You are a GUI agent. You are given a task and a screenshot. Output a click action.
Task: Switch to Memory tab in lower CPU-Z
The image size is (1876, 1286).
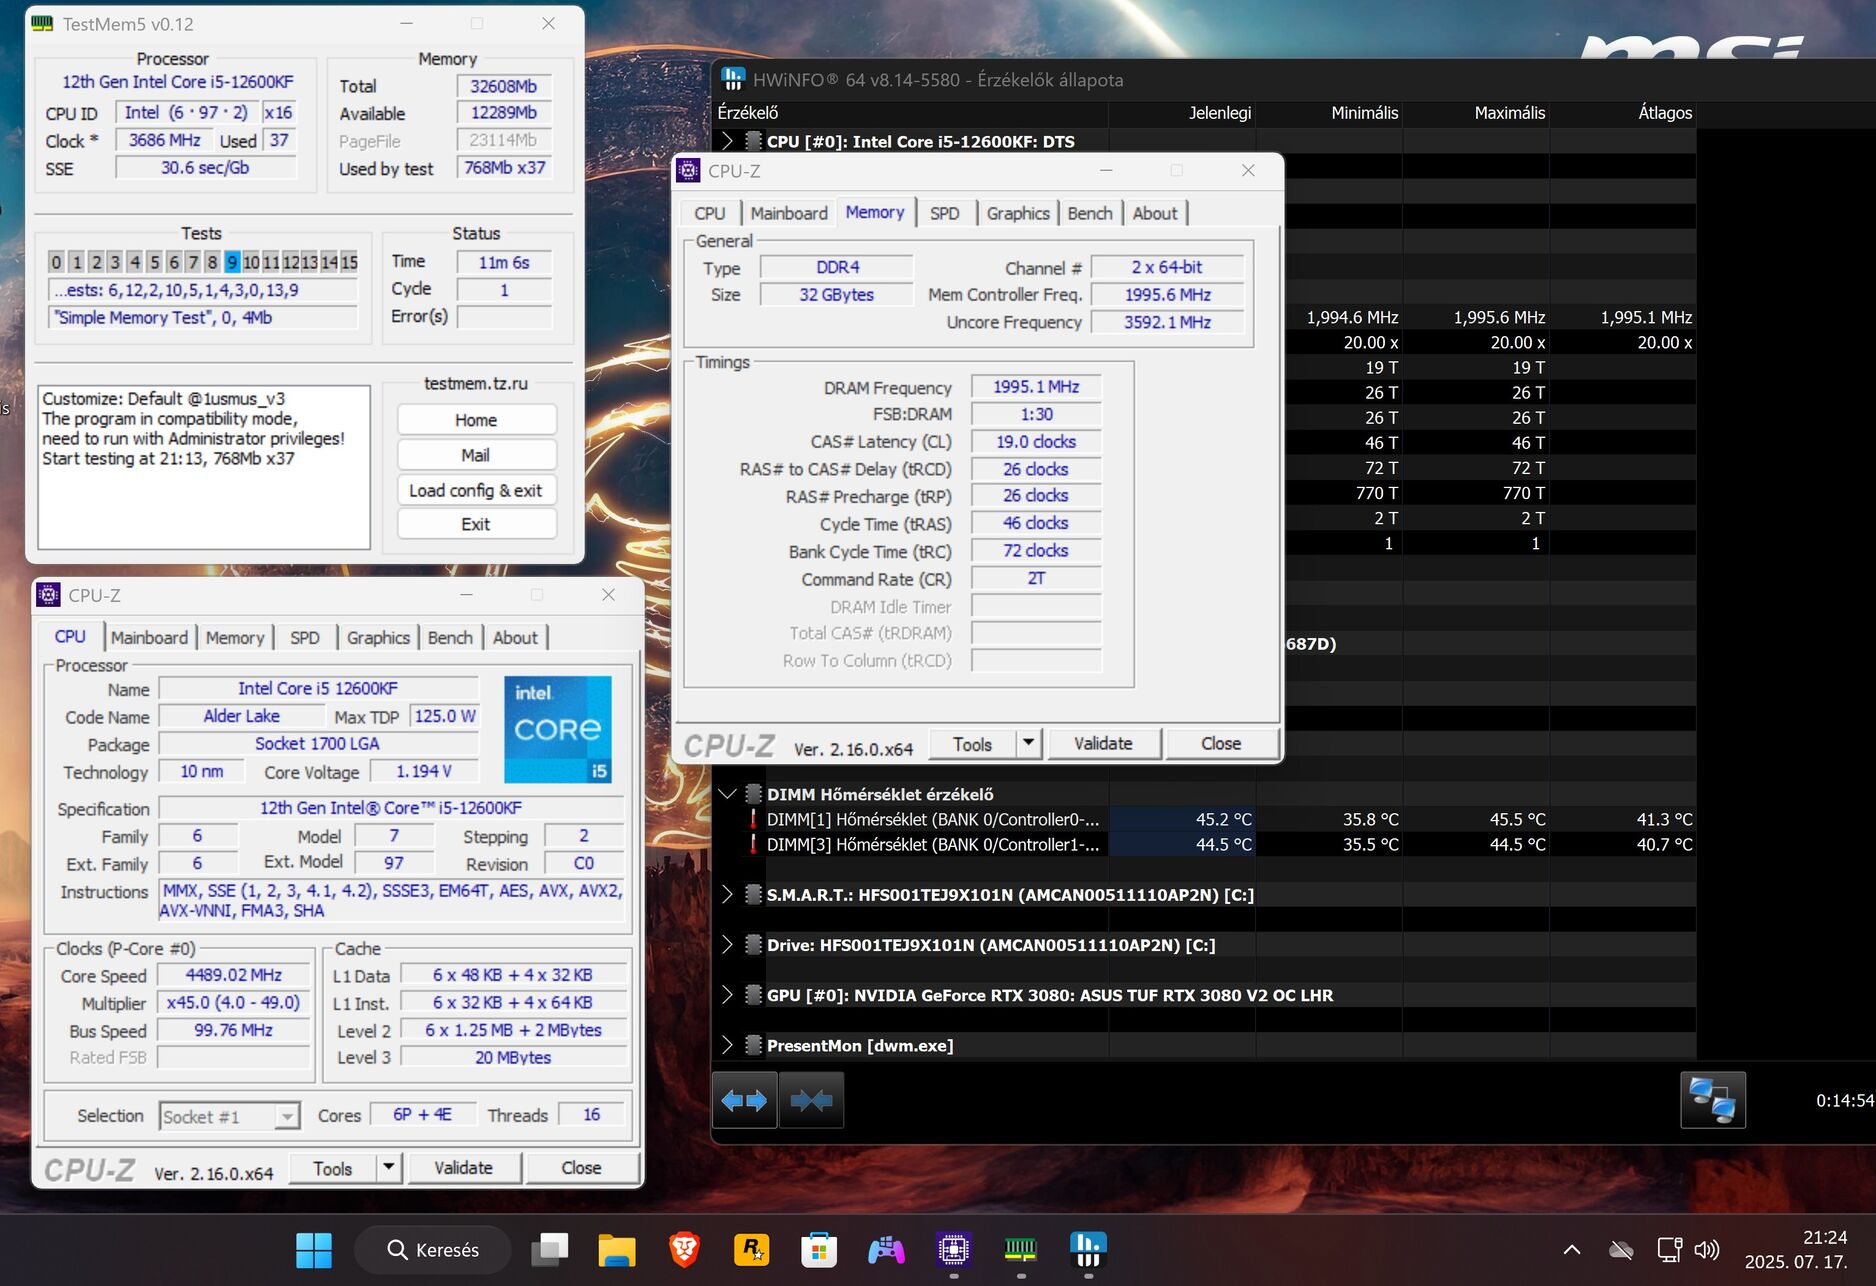pyautogui.click(x=235, y=638)
